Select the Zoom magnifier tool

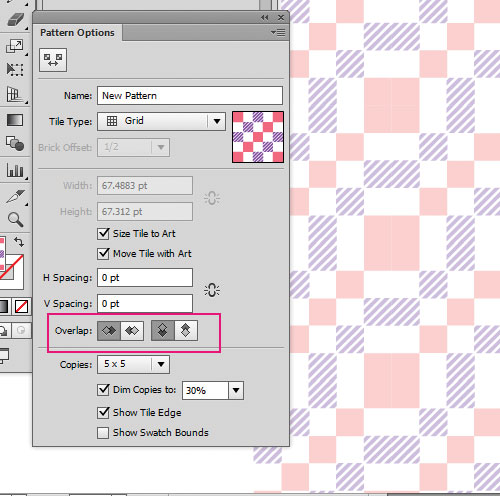click(x=15, y=220)
